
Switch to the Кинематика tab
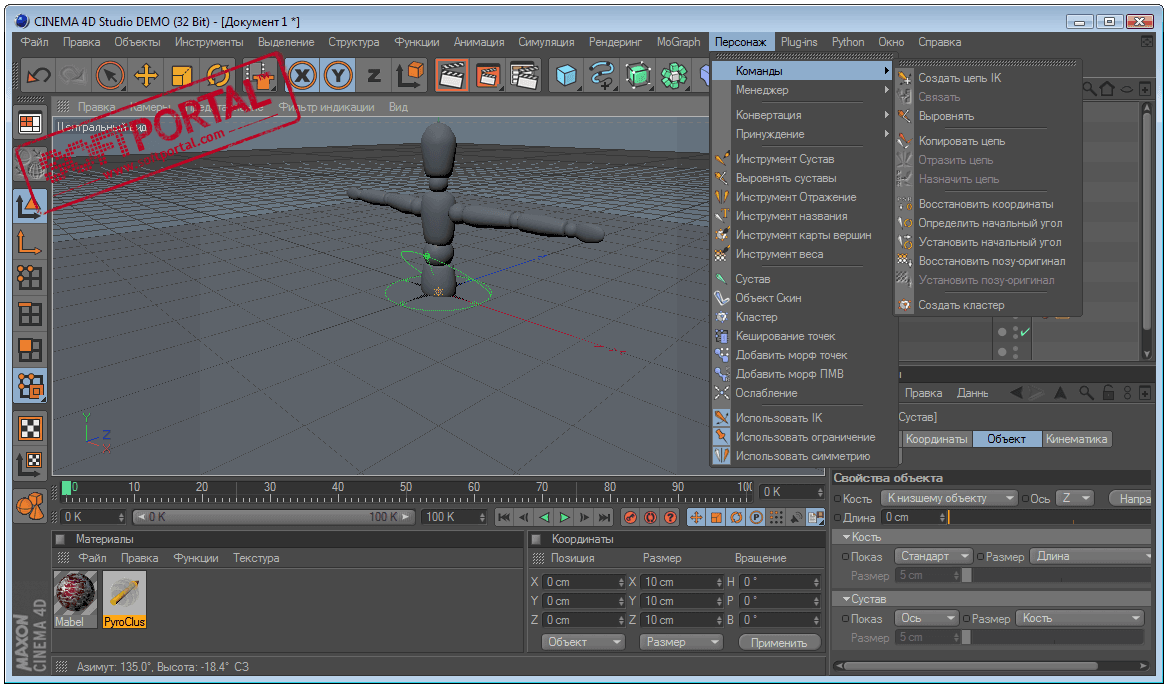point(1076,439)
